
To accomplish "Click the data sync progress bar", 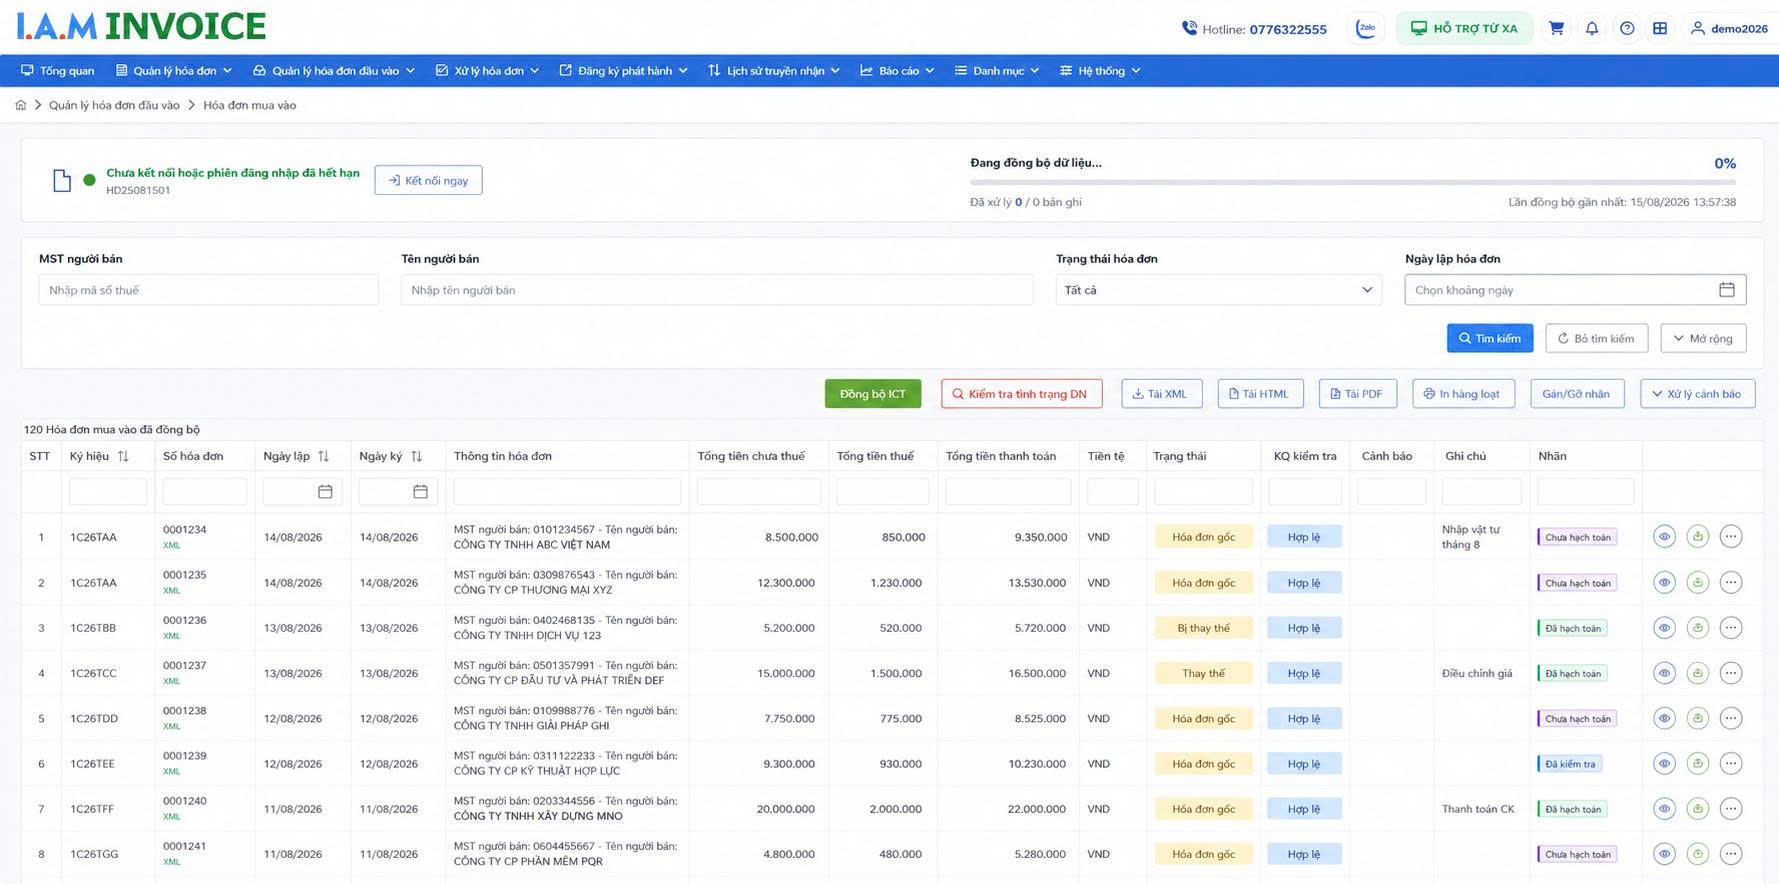I will tap(1353, 182).
